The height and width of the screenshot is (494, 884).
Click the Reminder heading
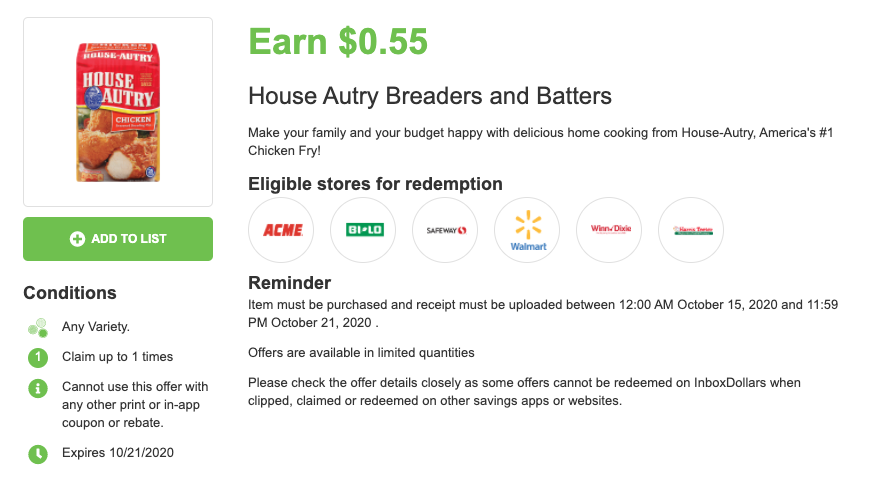point(289,282)
